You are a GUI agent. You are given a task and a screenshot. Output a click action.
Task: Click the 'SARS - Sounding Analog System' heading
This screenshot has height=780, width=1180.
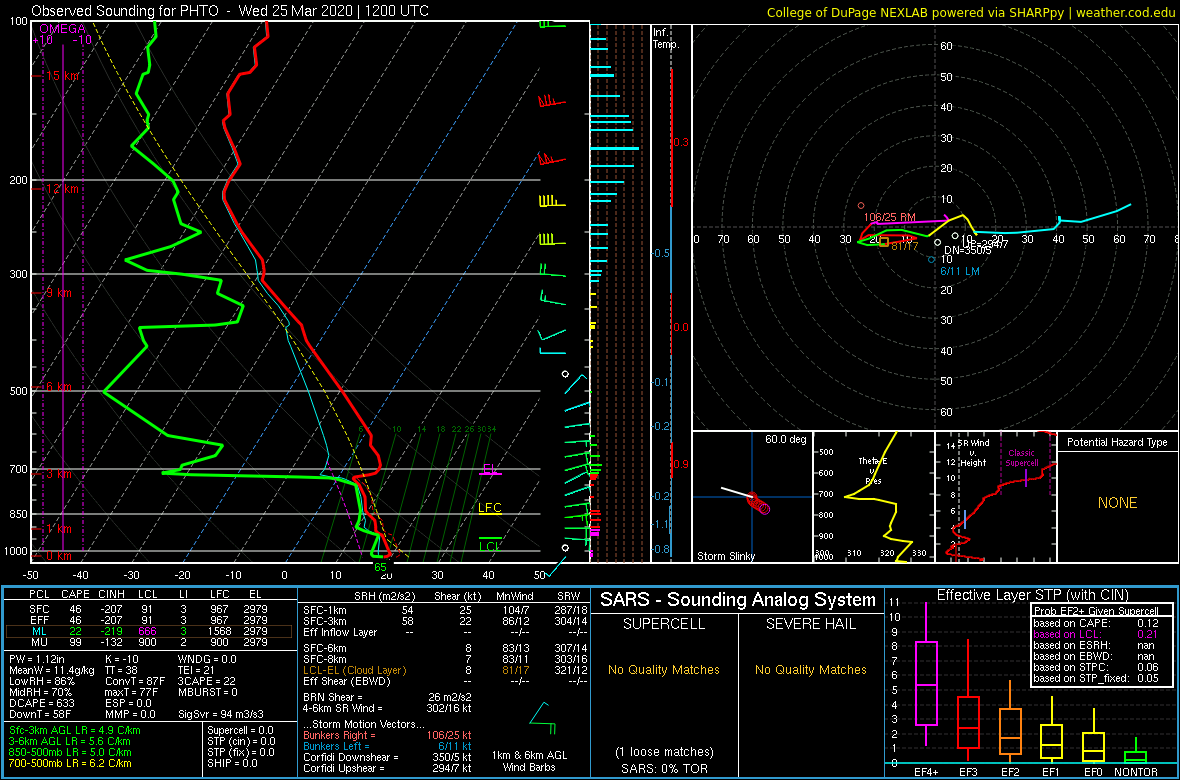[738, 600]
